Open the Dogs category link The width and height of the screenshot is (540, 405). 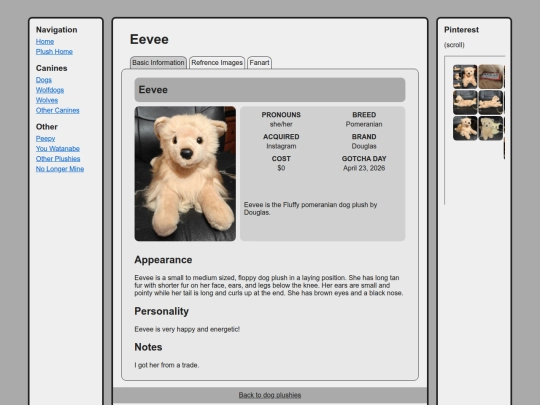(44, 80)
